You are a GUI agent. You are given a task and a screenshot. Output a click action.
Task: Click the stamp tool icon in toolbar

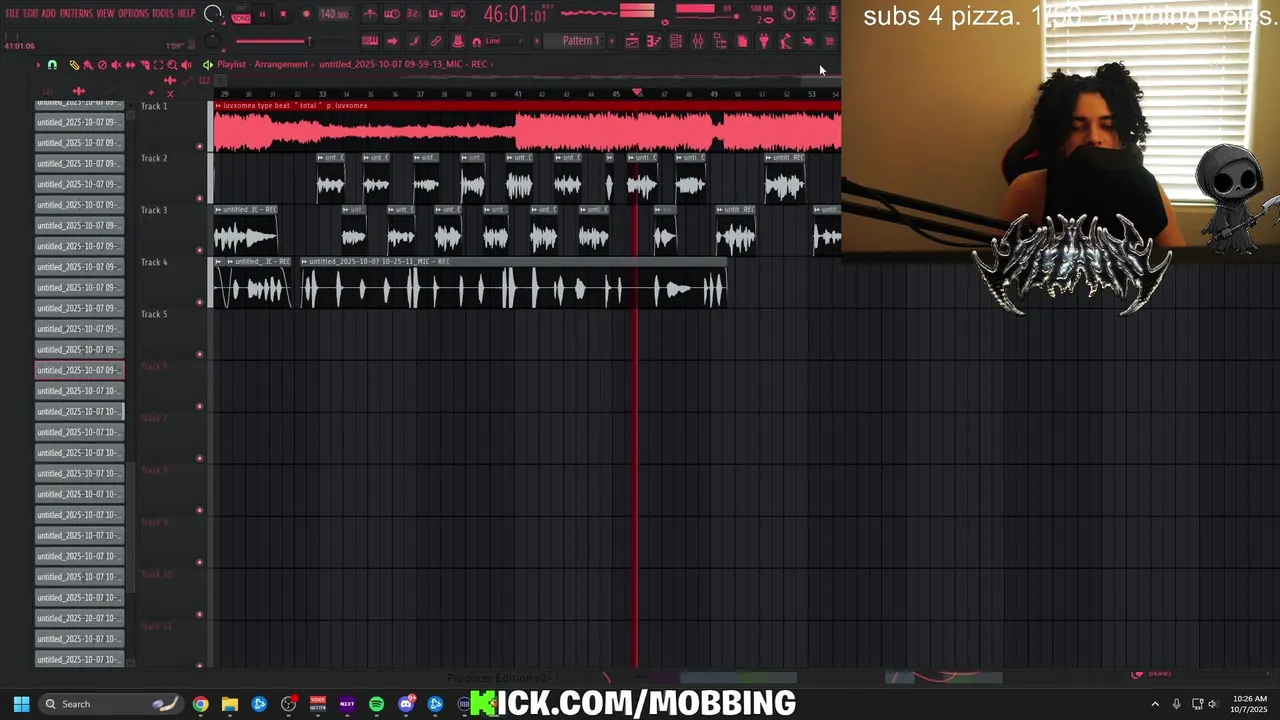[458, 41]
